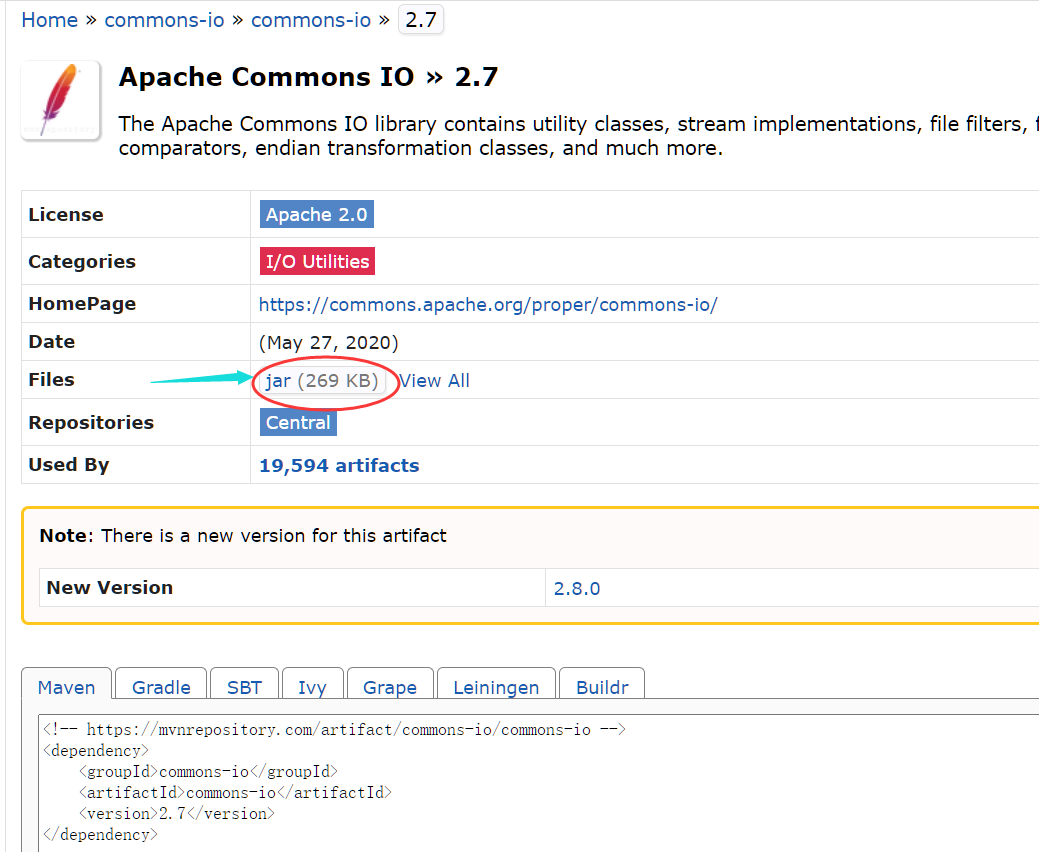Click the library description paragraph
This screenshot has height=852, width=1039.
[x=578, y=136]
